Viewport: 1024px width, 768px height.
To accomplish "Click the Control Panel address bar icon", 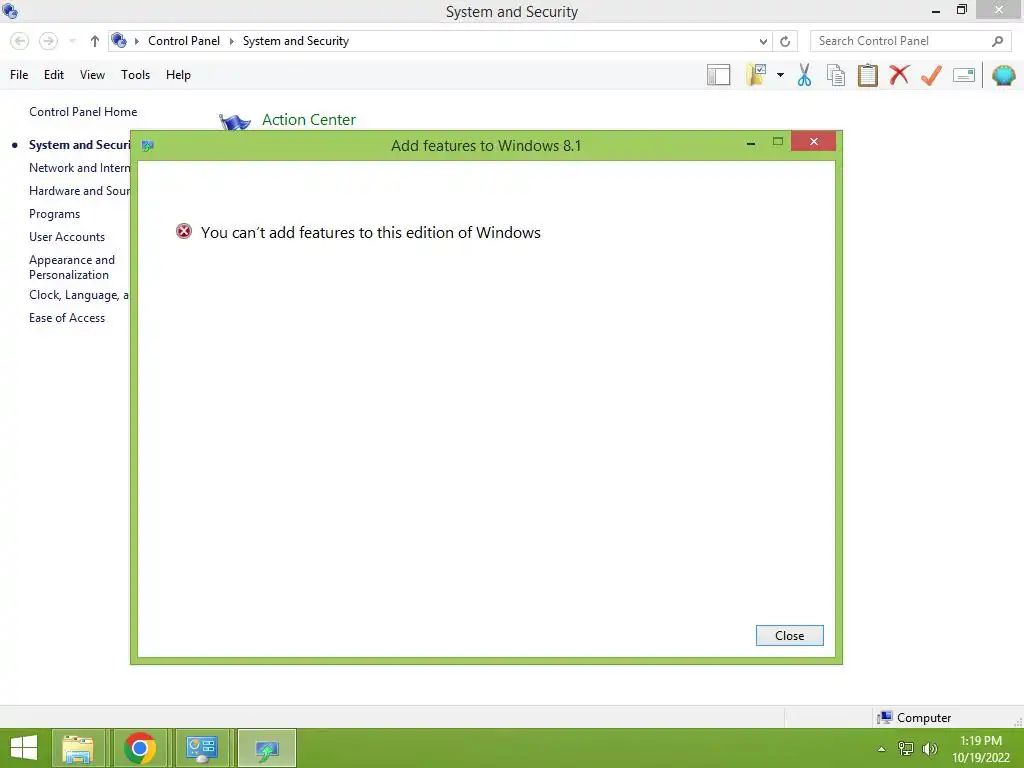I will [x=119, y=40].
